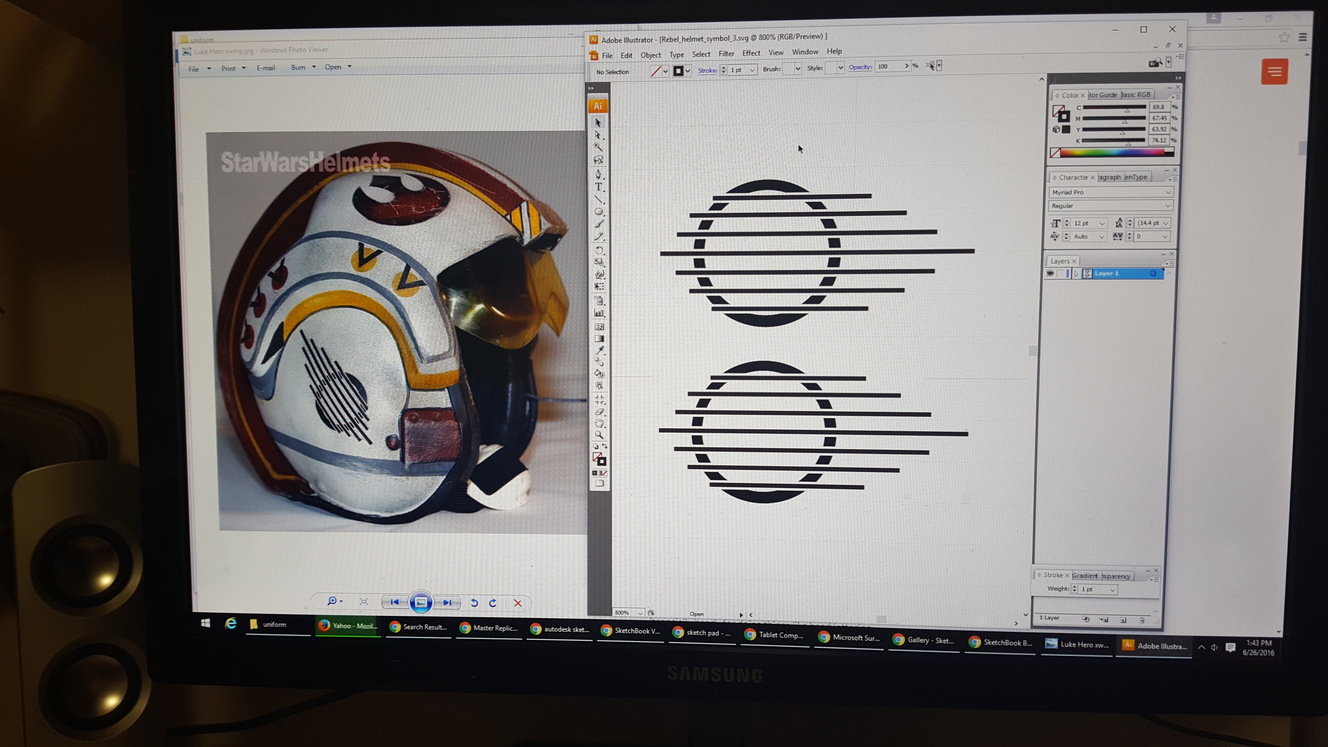Open the stroke color dropdown in control bar
Image resolution: width=1328 pixels, height=747 pixels.
(688, 71)
